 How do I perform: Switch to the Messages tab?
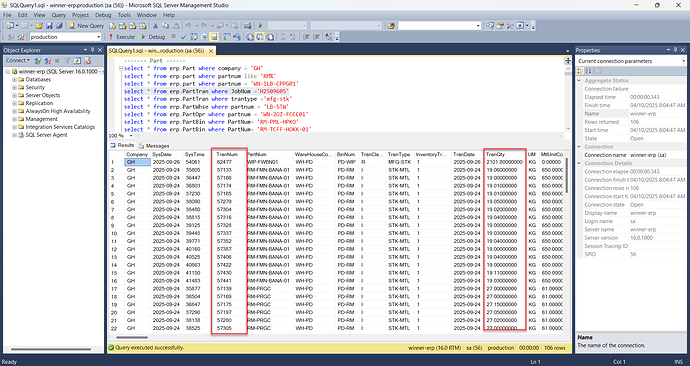click(x=154, y=146)
